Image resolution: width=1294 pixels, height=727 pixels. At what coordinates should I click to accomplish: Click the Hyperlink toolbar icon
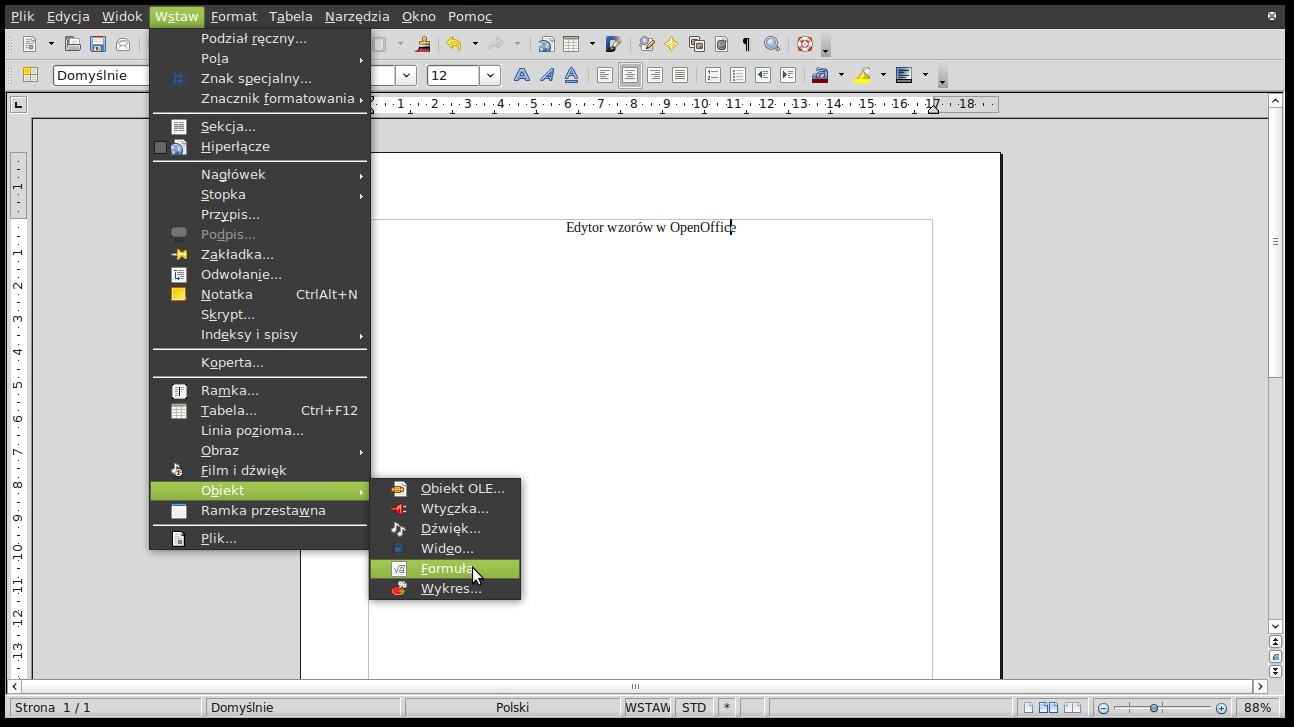[546, 44]
